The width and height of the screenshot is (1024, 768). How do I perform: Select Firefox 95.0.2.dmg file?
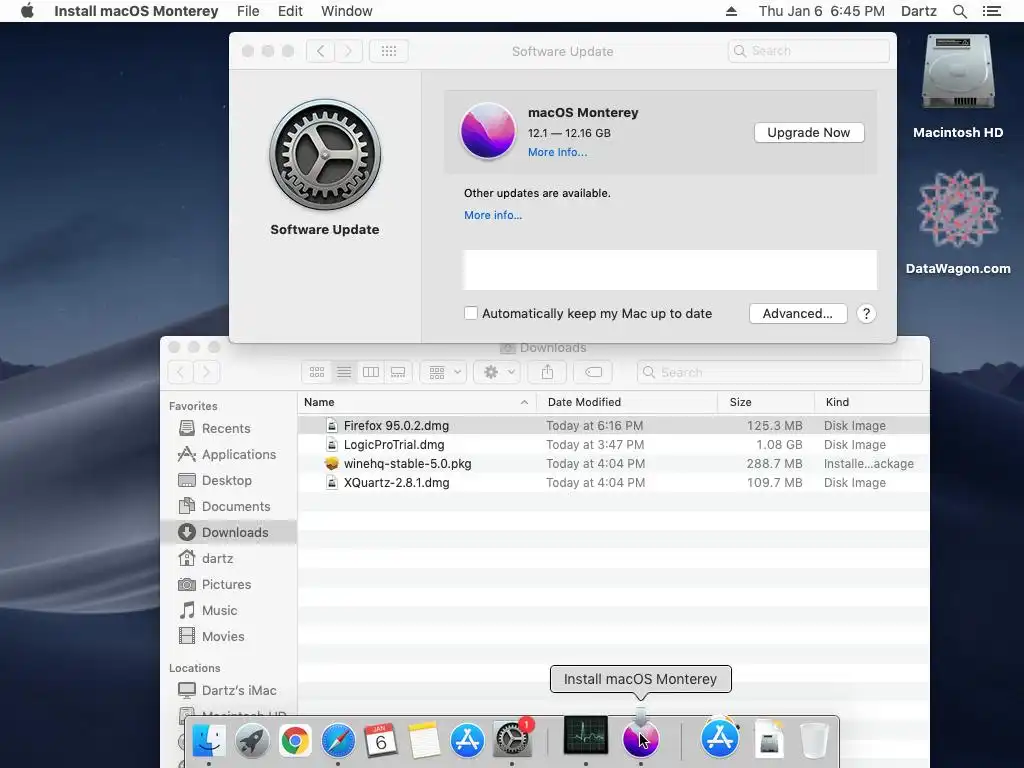coord(613,426)
